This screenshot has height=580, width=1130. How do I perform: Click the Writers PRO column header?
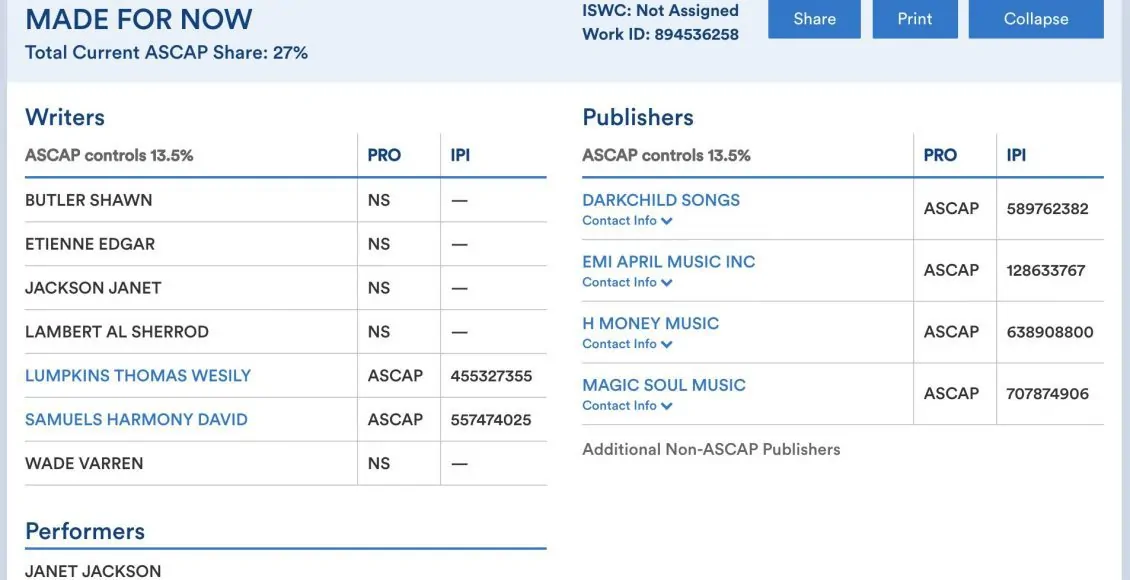point(384,155)
